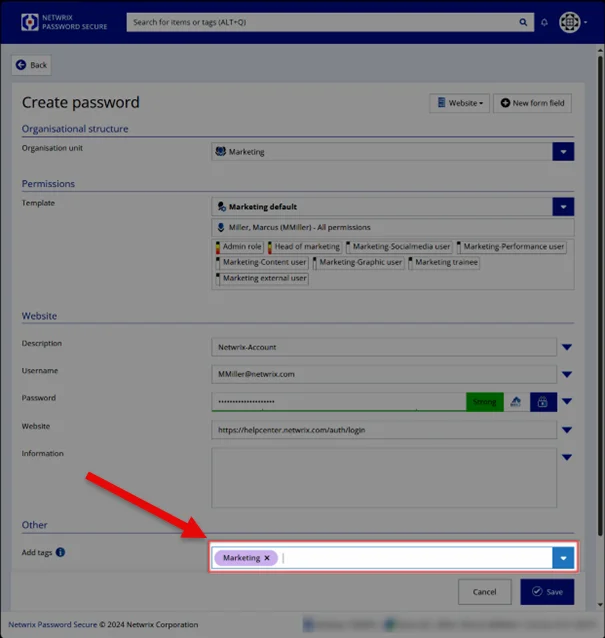Click the plus icon on New form field

click(x=505, y=103)
